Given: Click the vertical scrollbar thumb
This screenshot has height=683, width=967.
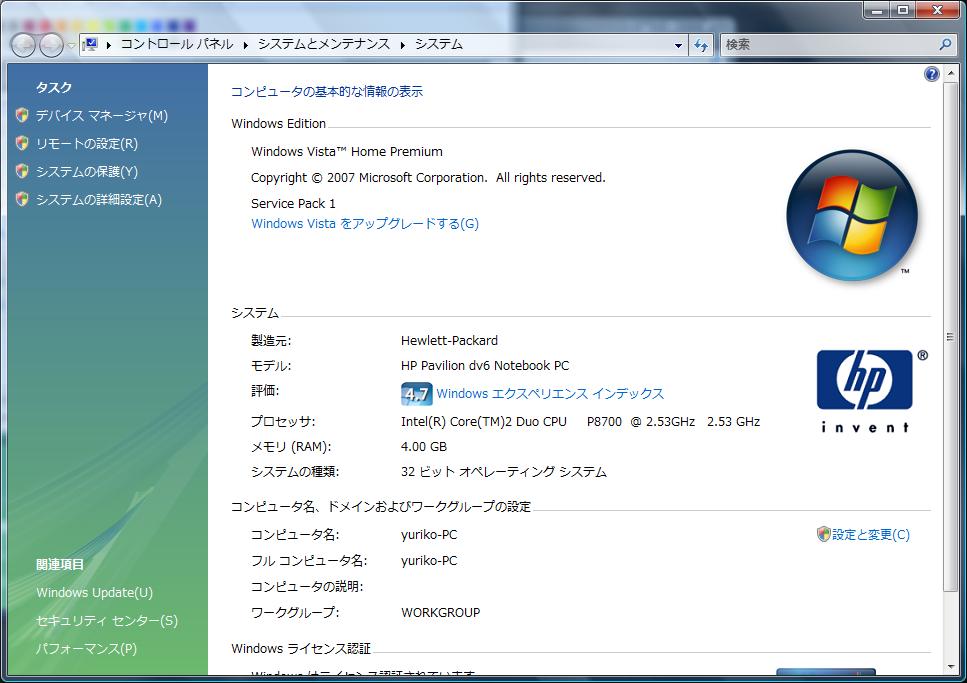Looking at the screenshot, I should point(950,336).
